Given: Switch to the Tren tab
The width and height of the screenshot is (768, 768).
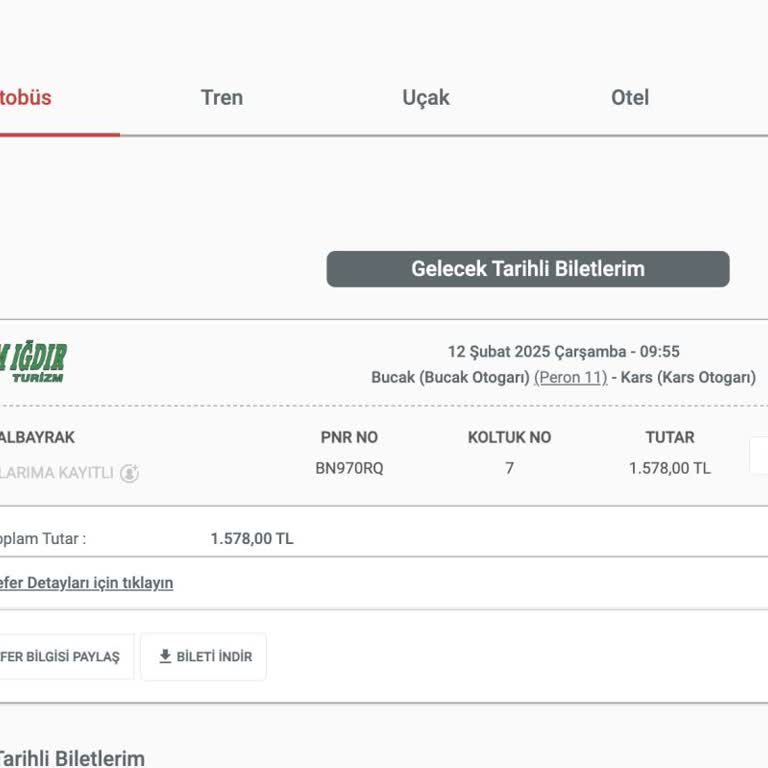Looking at the screenshot, I should point(222,97).
